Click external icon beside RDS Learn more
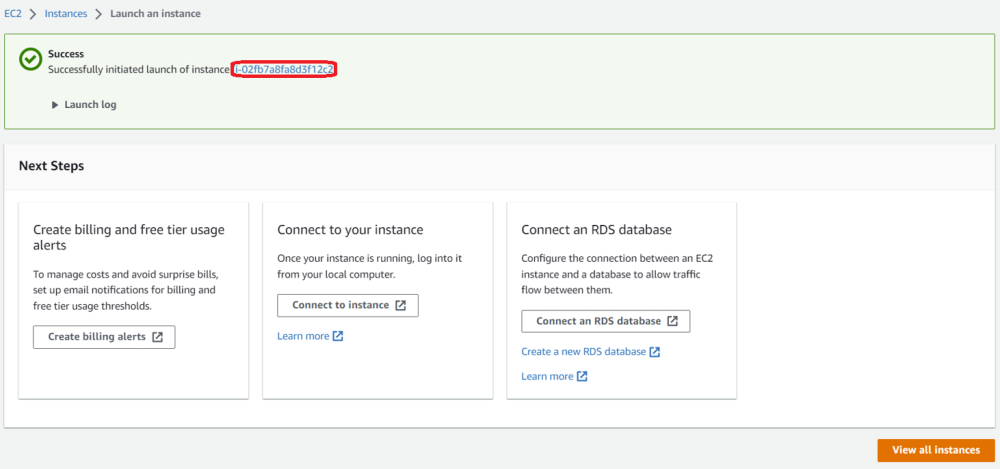Screen dimensions: 1000x469 click(582, 376)
